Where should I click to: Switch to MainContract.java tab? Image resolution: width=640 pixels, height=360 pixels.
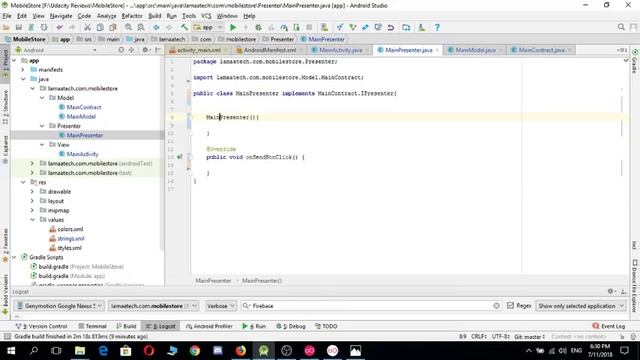542,50
